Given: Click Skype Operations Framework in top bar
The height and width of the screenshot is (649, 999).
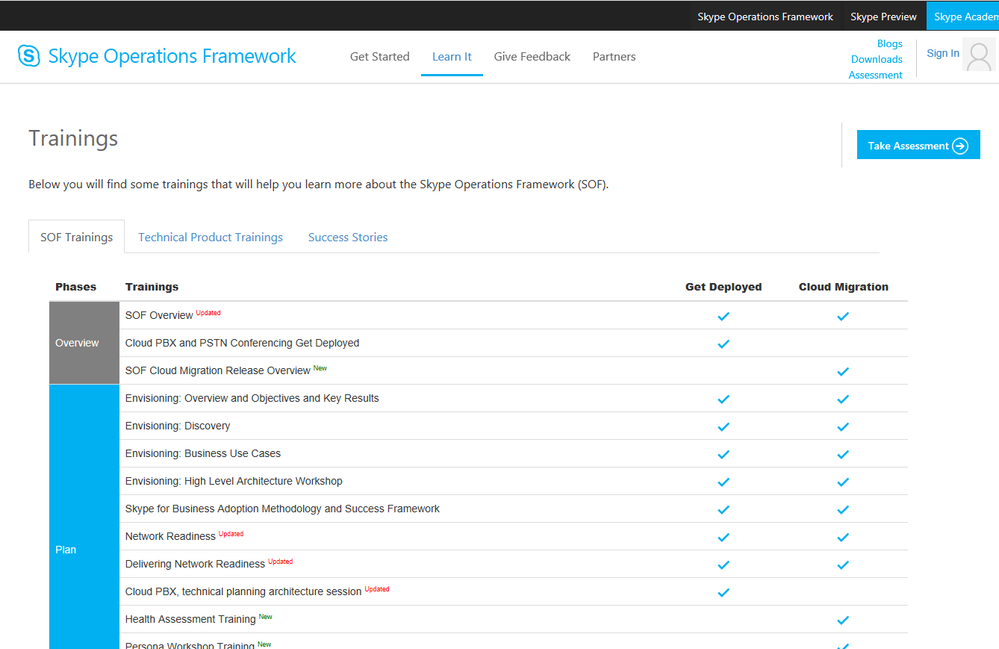Looking at the screenshot, I should click(765, 17).
